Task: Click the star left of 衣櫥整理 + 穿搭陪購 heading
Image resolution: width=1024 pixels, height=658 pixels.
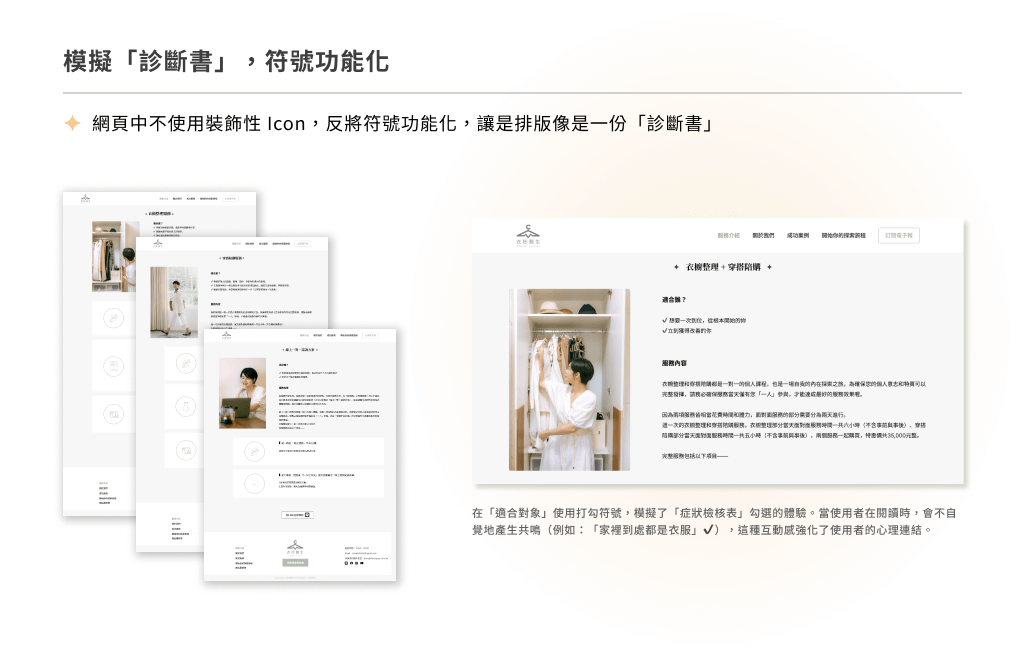Action: point(677,267)
